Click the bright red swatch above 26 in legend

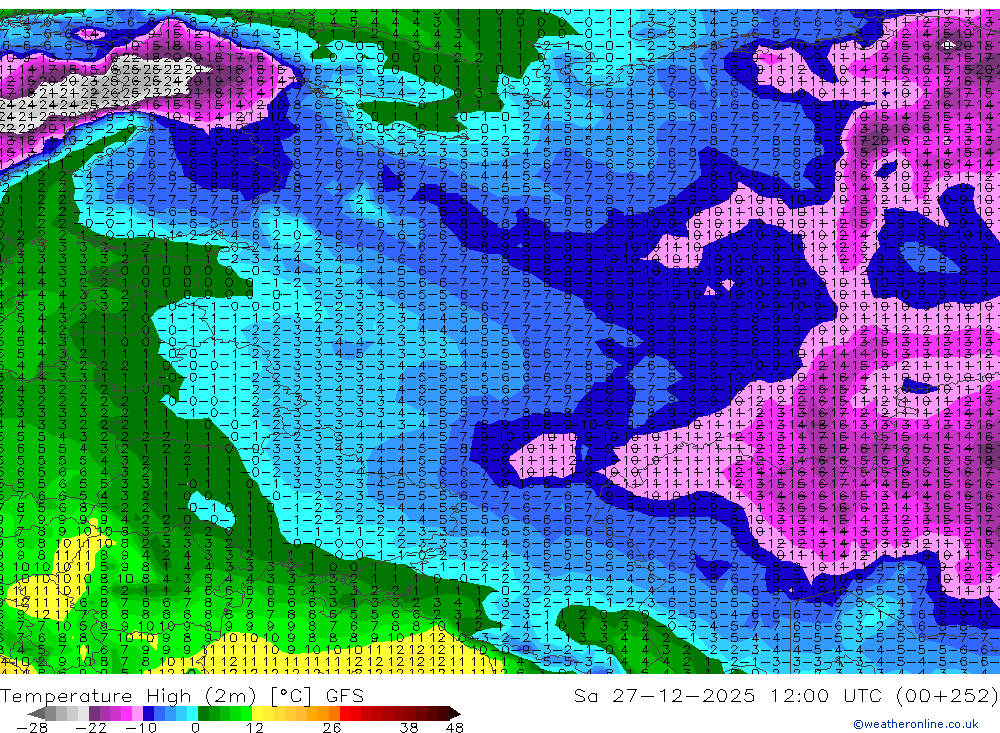coord(345,714)
